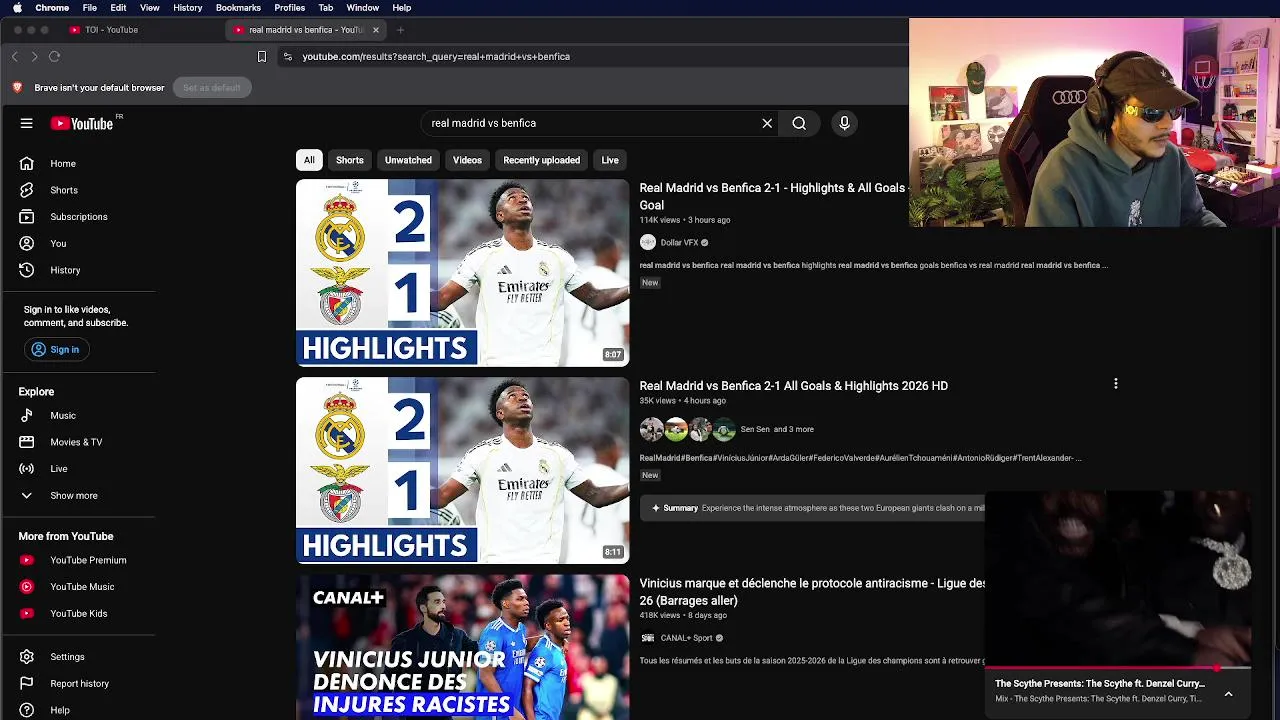Click the Summary section of second video
1280x720 pixels.
[x=812, y=508]
